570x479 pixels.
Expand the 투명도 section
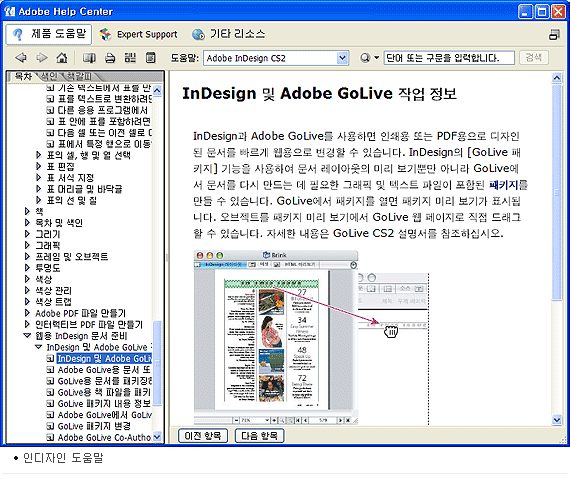[27, 268]
